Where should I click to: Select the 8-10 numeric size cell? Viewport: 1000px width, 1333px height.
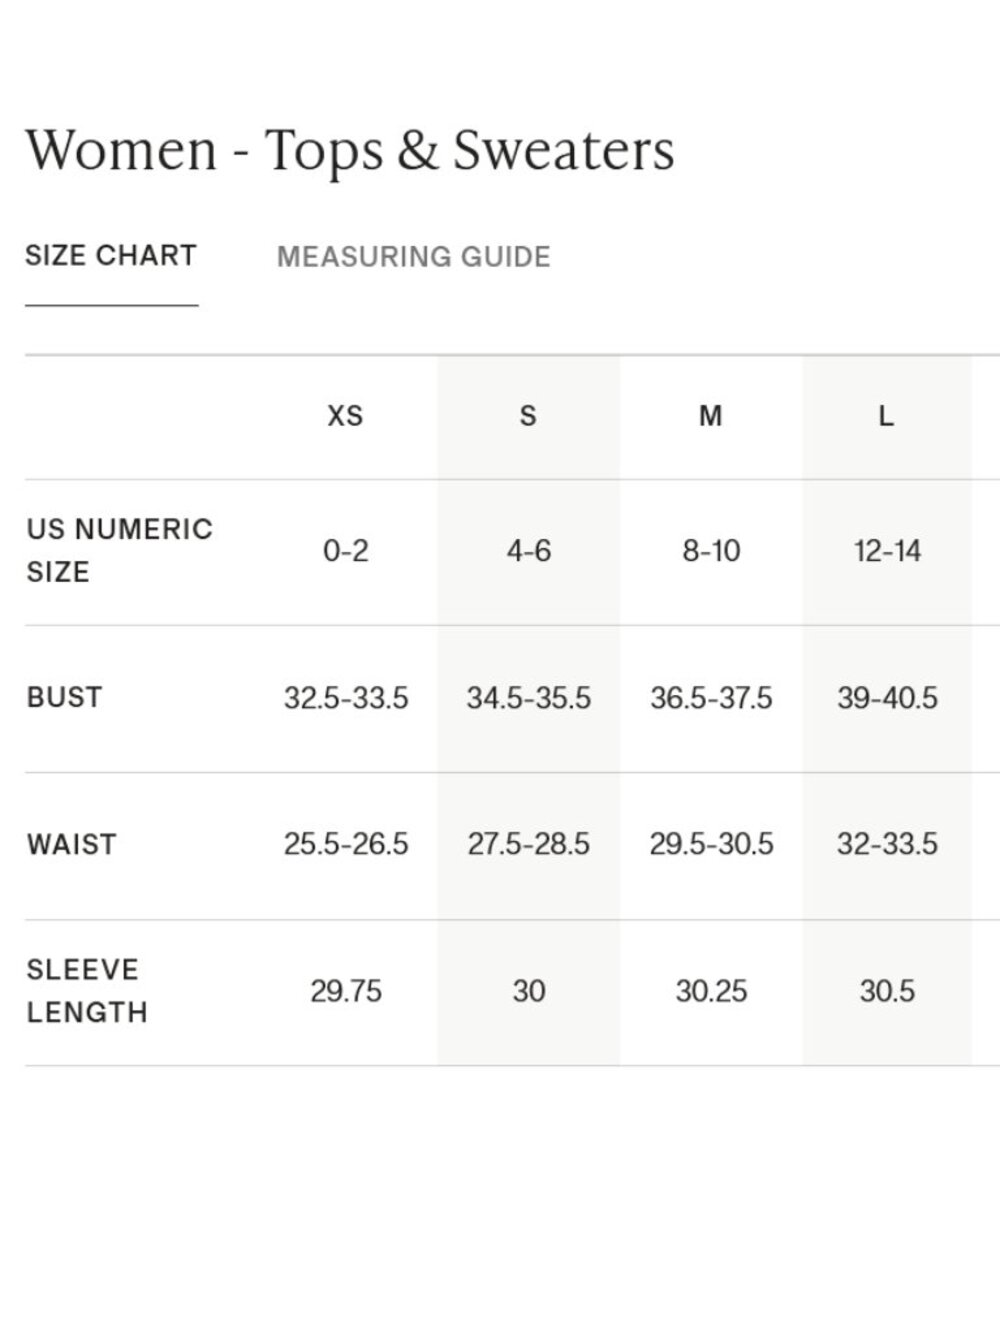tap(711, 551)
